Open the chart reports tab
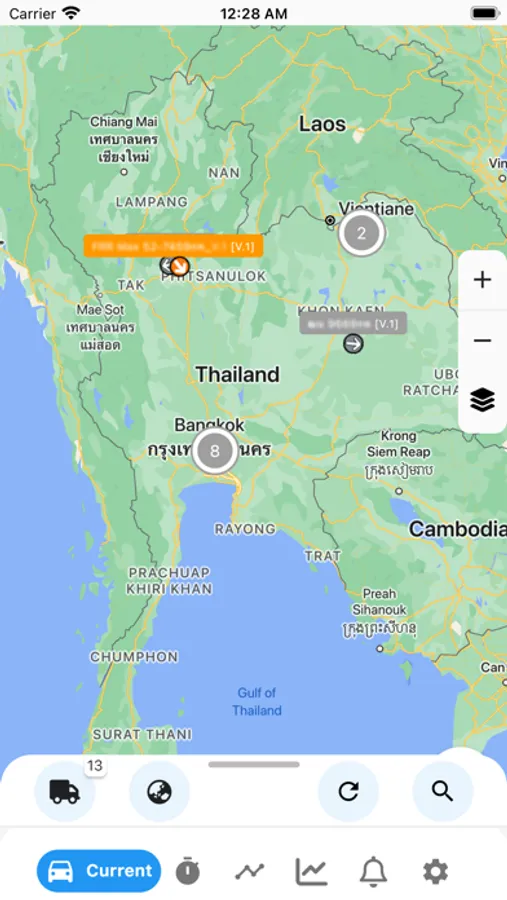 tap(311, 872)
